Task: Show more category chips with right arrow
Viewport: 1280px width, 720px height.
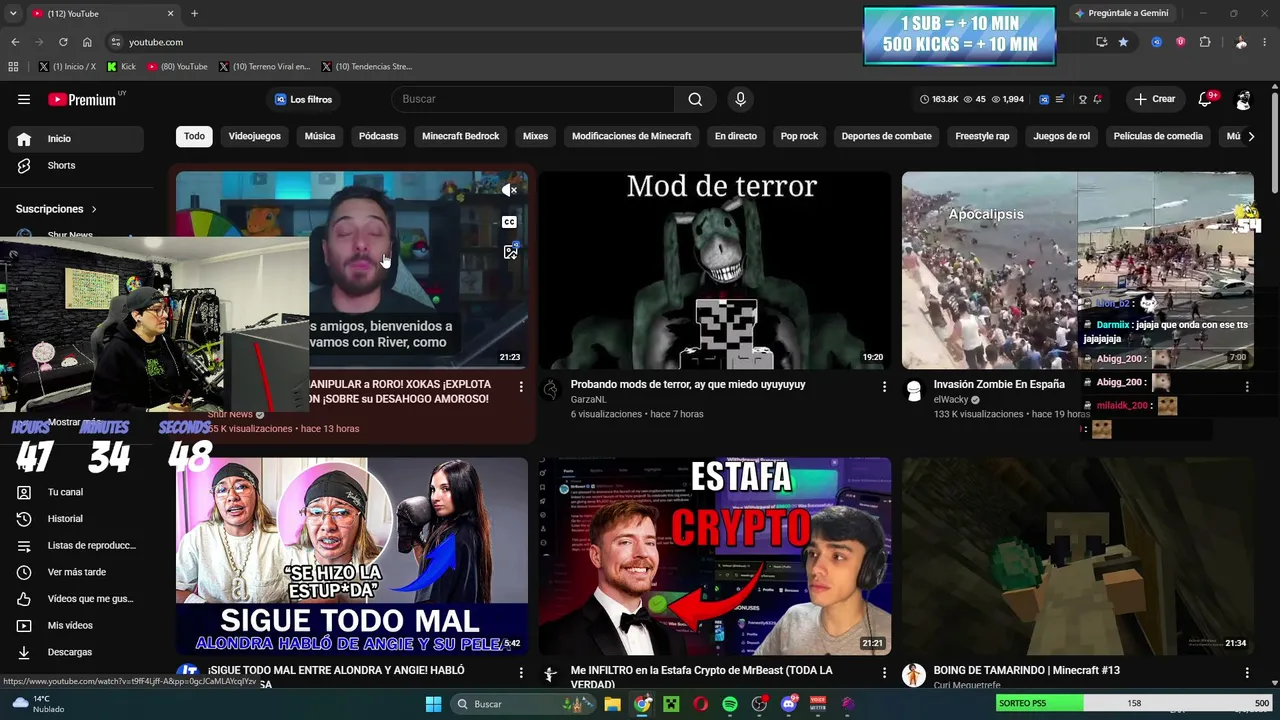Action: [1250, 136]
